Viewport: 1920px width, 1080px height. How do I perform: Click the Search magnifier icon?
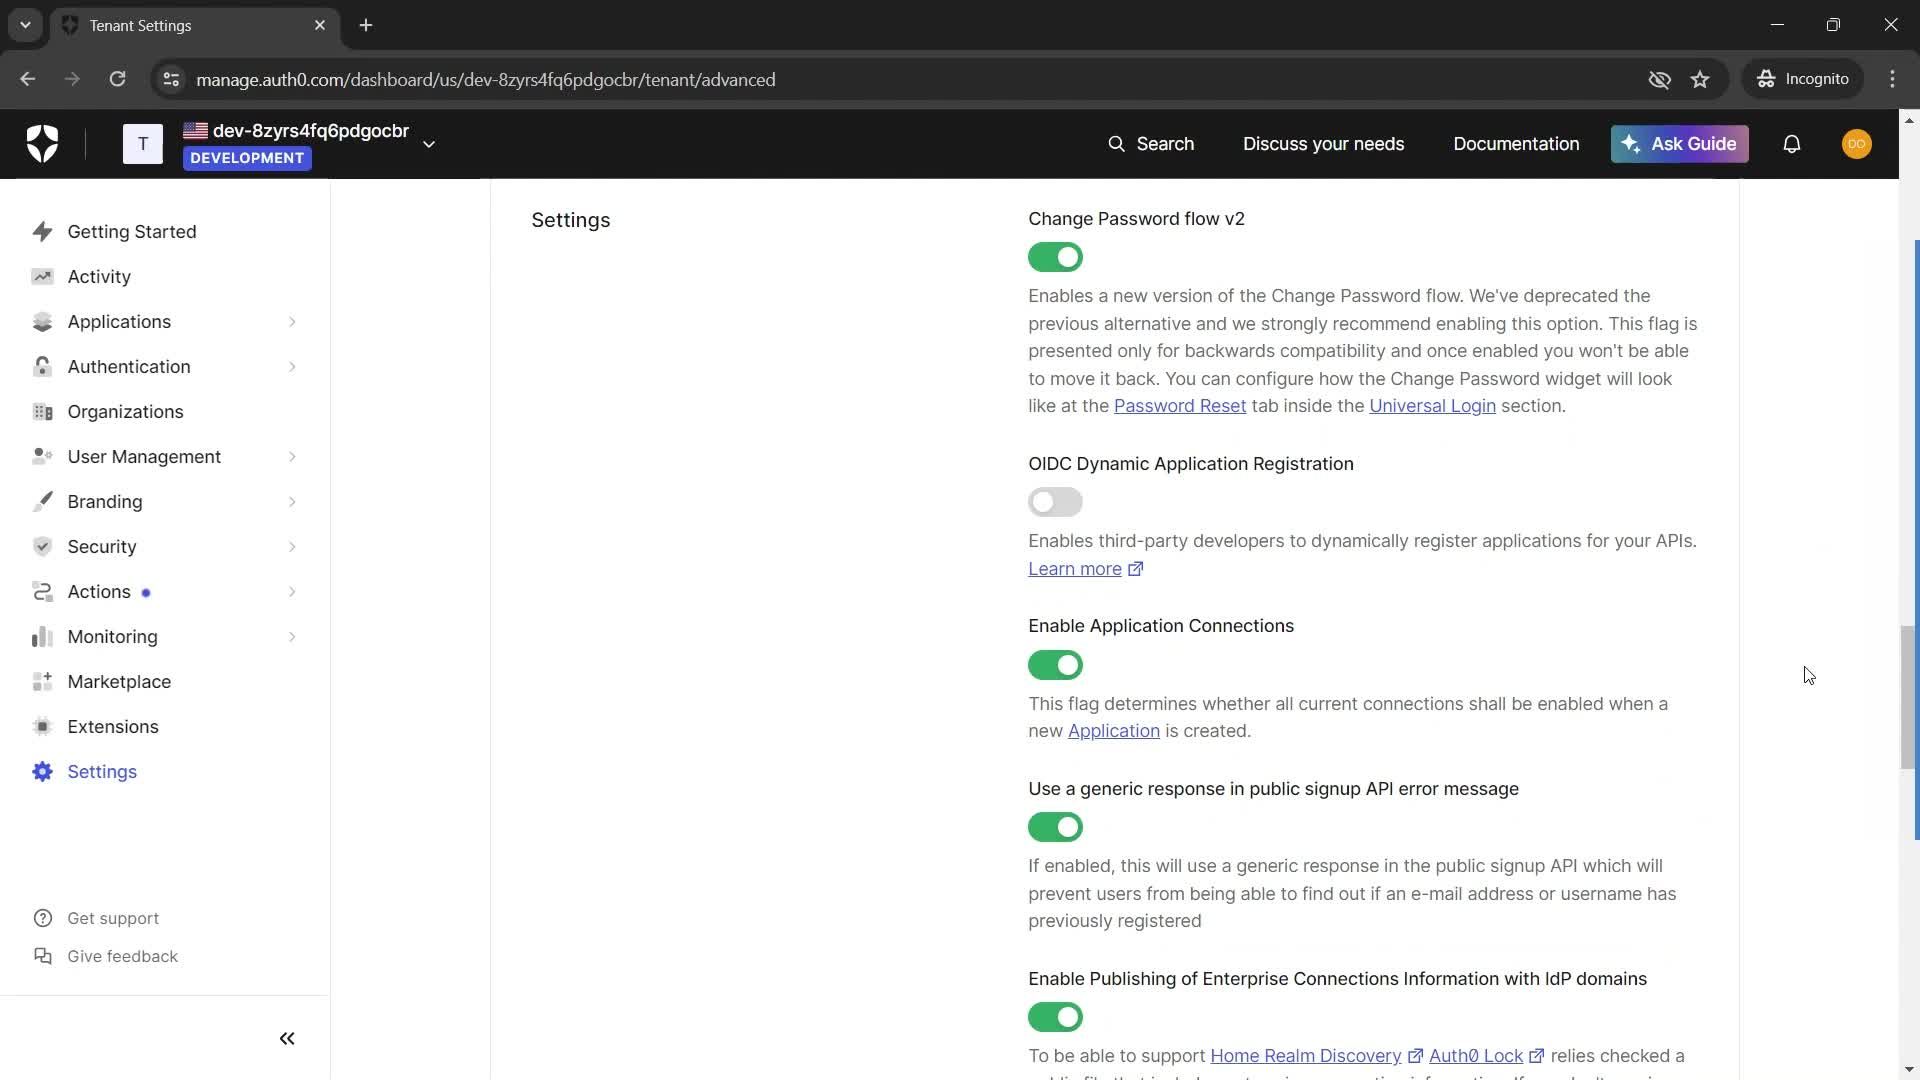click(1116, 144)
